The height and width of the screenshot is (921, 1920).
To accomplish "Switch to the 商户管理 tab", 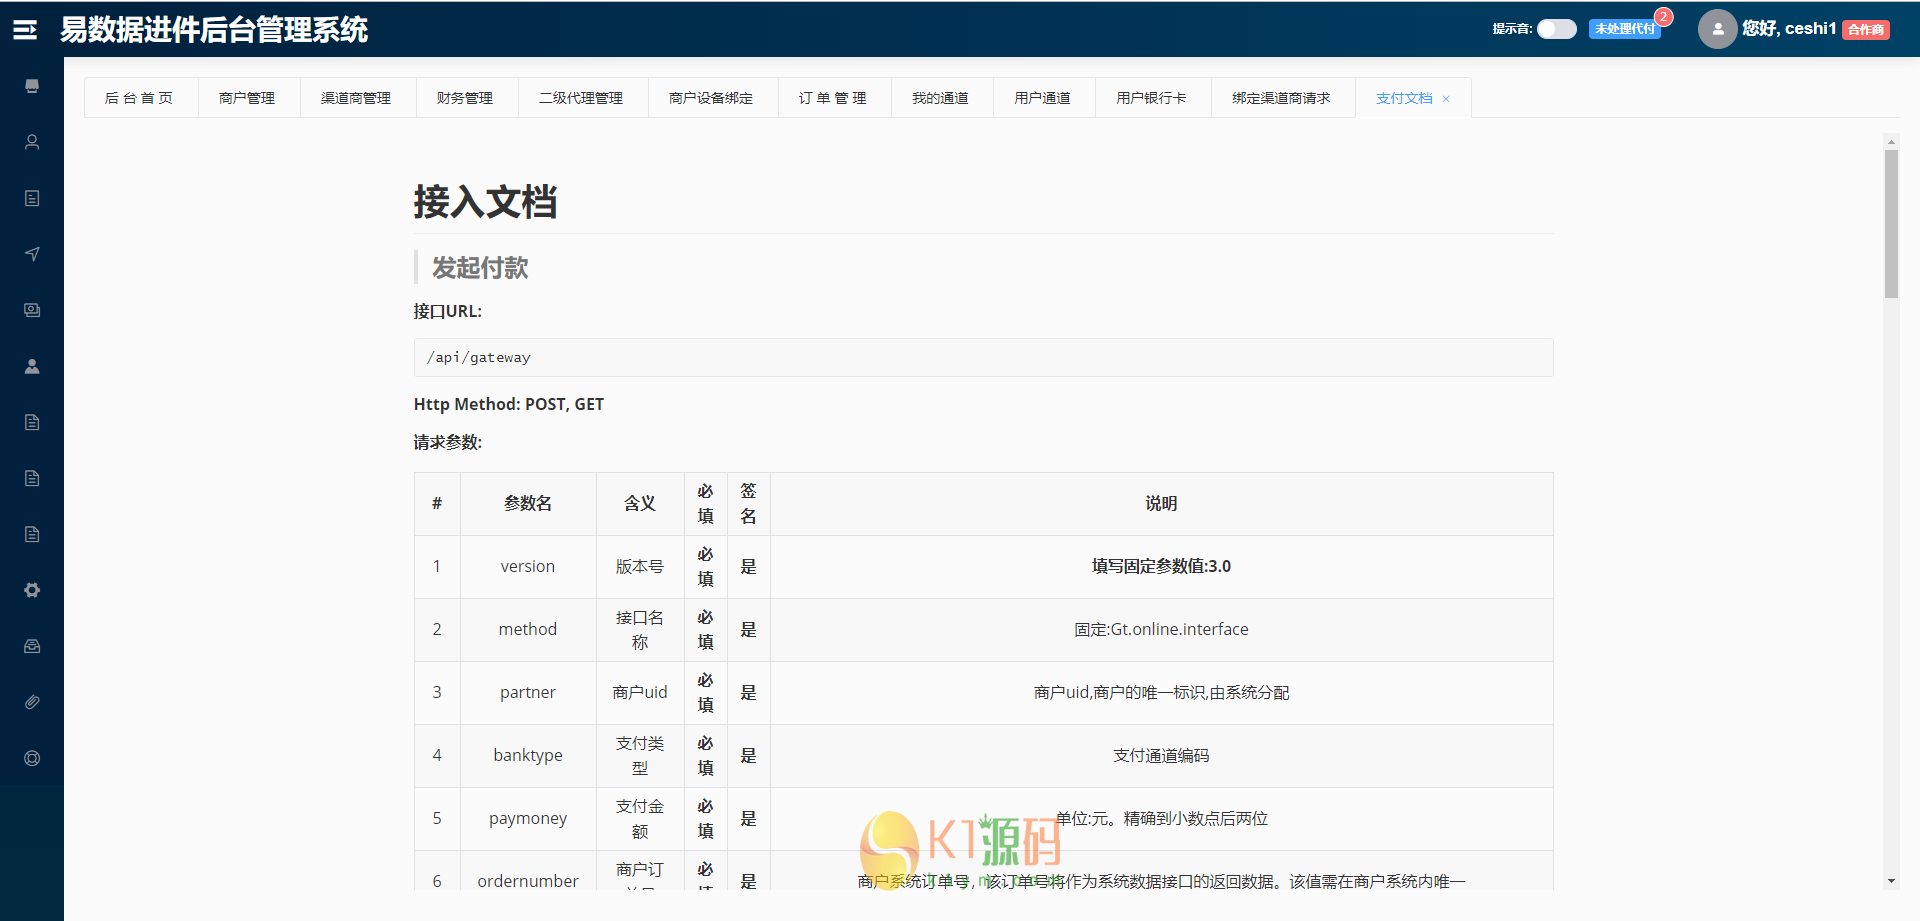I will pos(247,98).
